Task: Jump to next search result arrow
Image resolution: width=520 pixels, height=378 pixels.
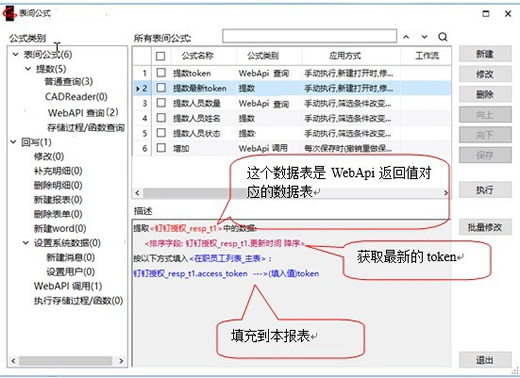Action: coord(424,37)
